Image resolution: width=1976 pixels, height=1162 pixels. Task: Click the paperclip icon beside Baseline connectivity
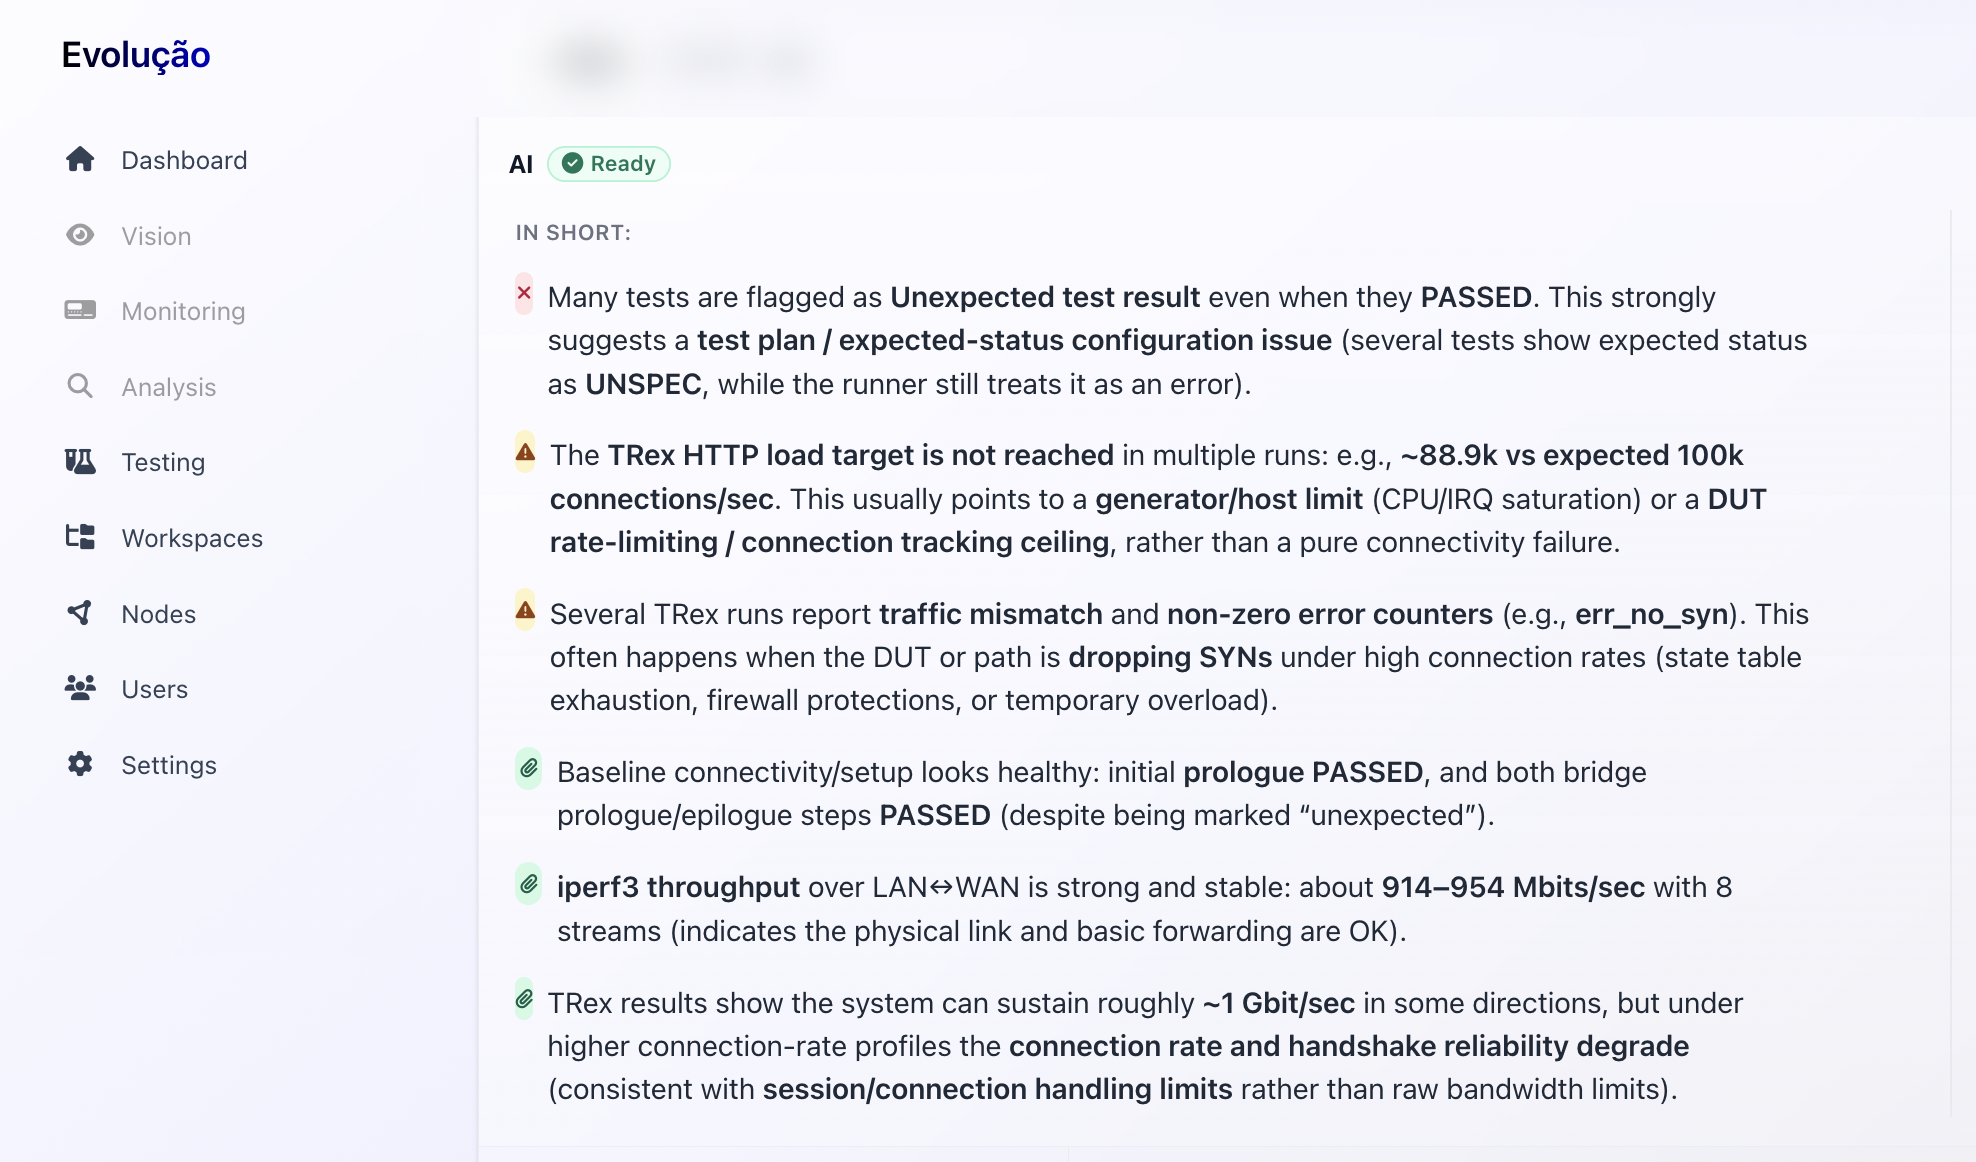(529, 769)
